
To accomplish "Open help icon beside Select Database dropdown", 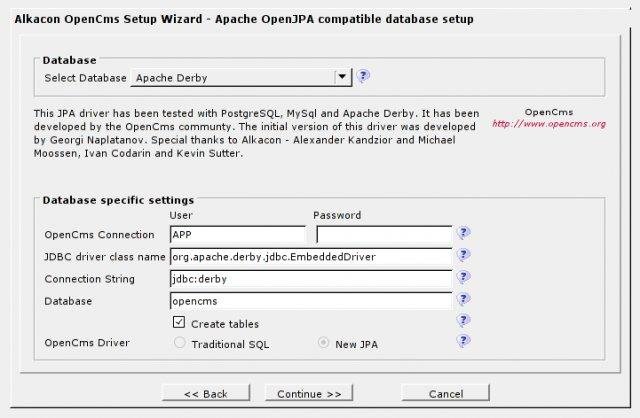I will tap(363, 76).
